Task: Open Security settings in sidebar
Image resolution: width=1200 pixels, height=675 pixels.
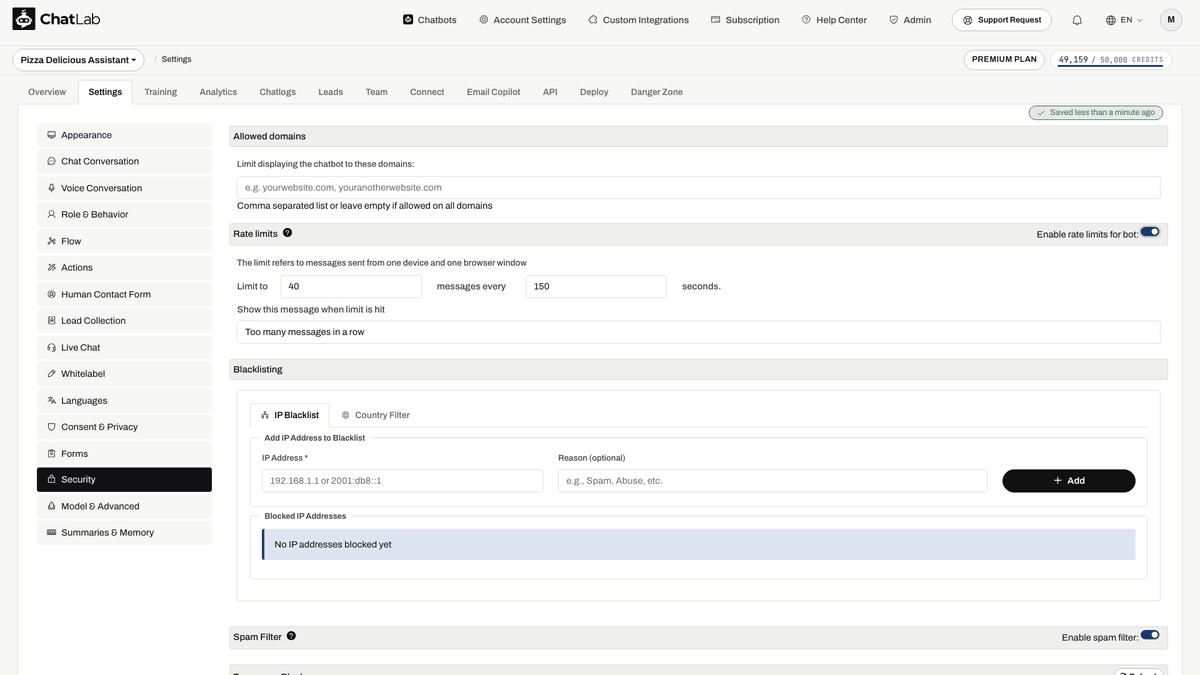Action: pyautogui.click(x=124, y=480)
